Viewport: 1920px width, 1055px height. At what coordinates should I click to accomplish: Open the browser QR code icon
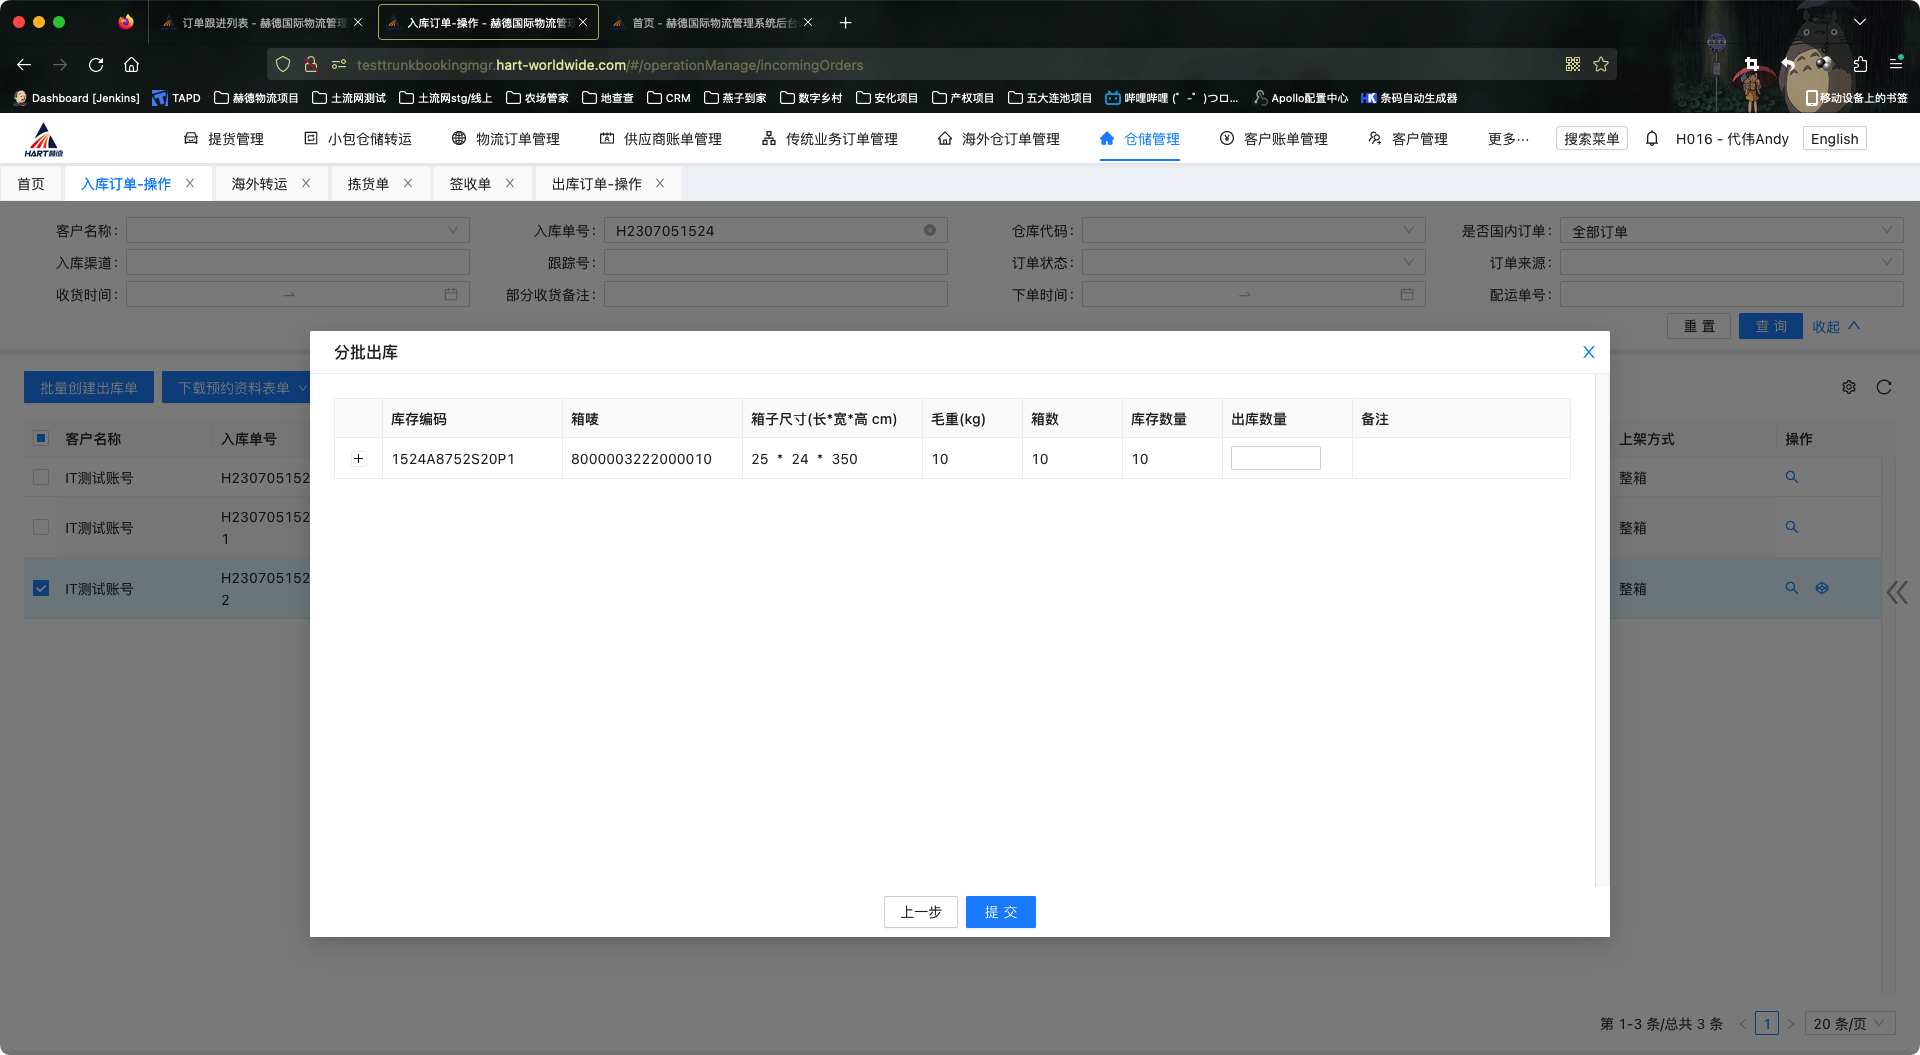click(x=1573, y=65)
